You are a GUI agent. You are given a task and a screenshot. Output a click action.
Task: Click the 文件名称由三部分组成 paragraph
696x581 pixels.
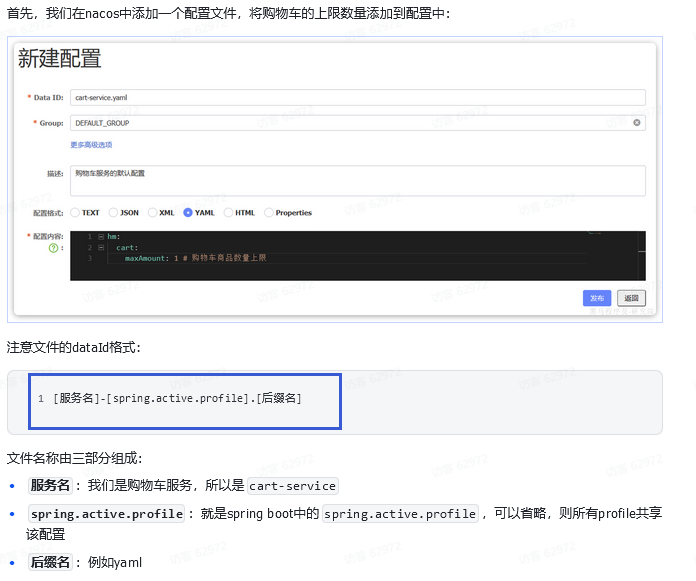[75, 458]
